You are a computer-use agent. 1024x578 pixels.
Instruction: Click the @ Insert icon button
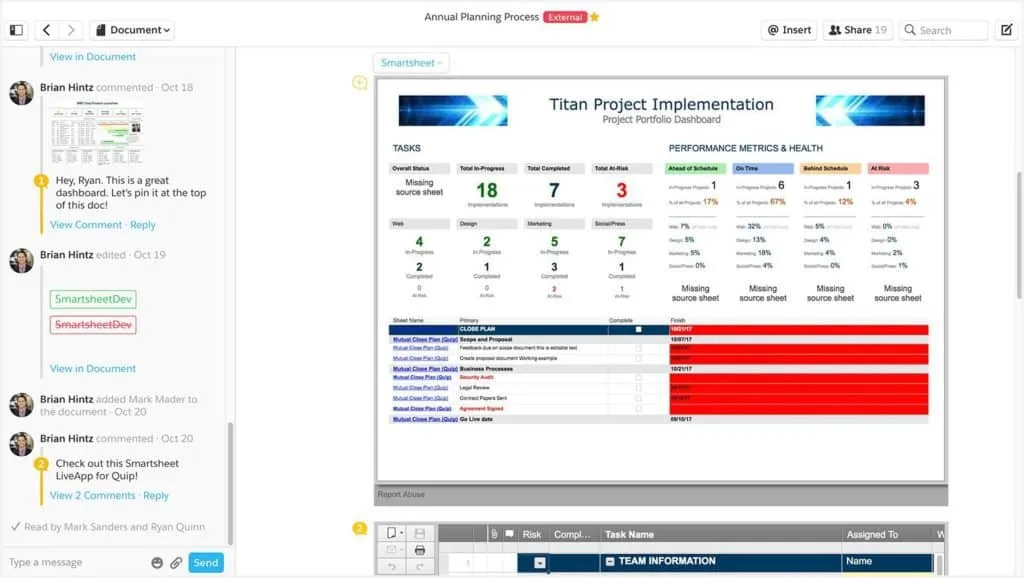tap(789, 29)
